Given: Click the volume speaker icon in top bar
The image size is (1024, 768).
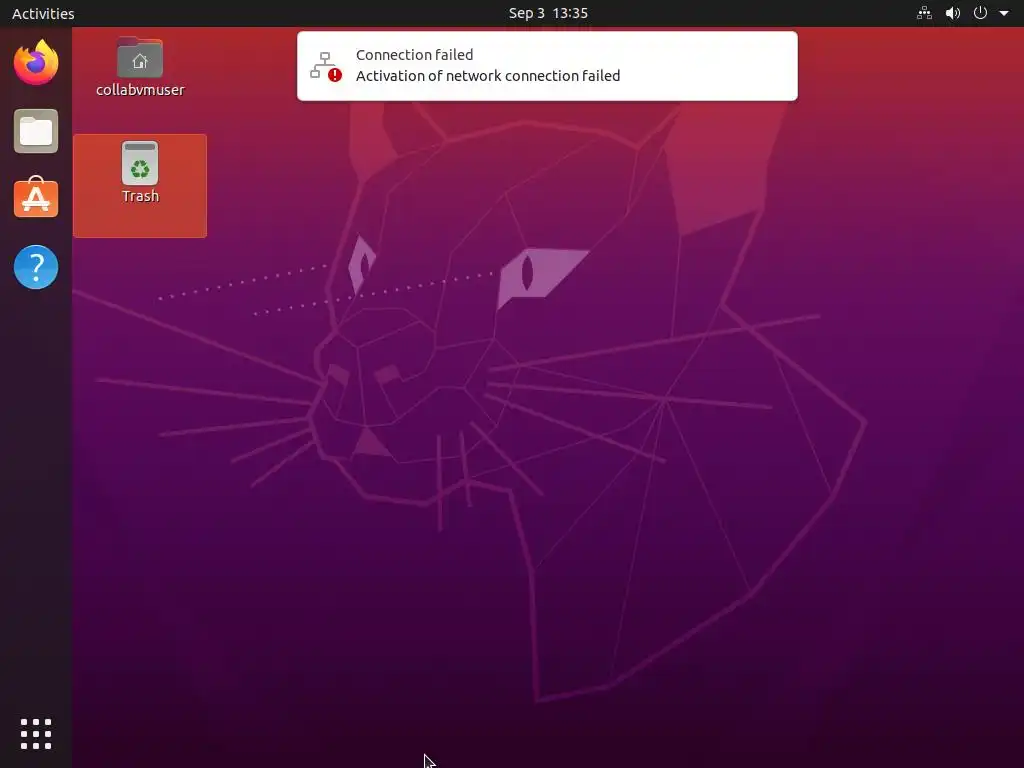Looking at the screenshot, I should (953, 13).
